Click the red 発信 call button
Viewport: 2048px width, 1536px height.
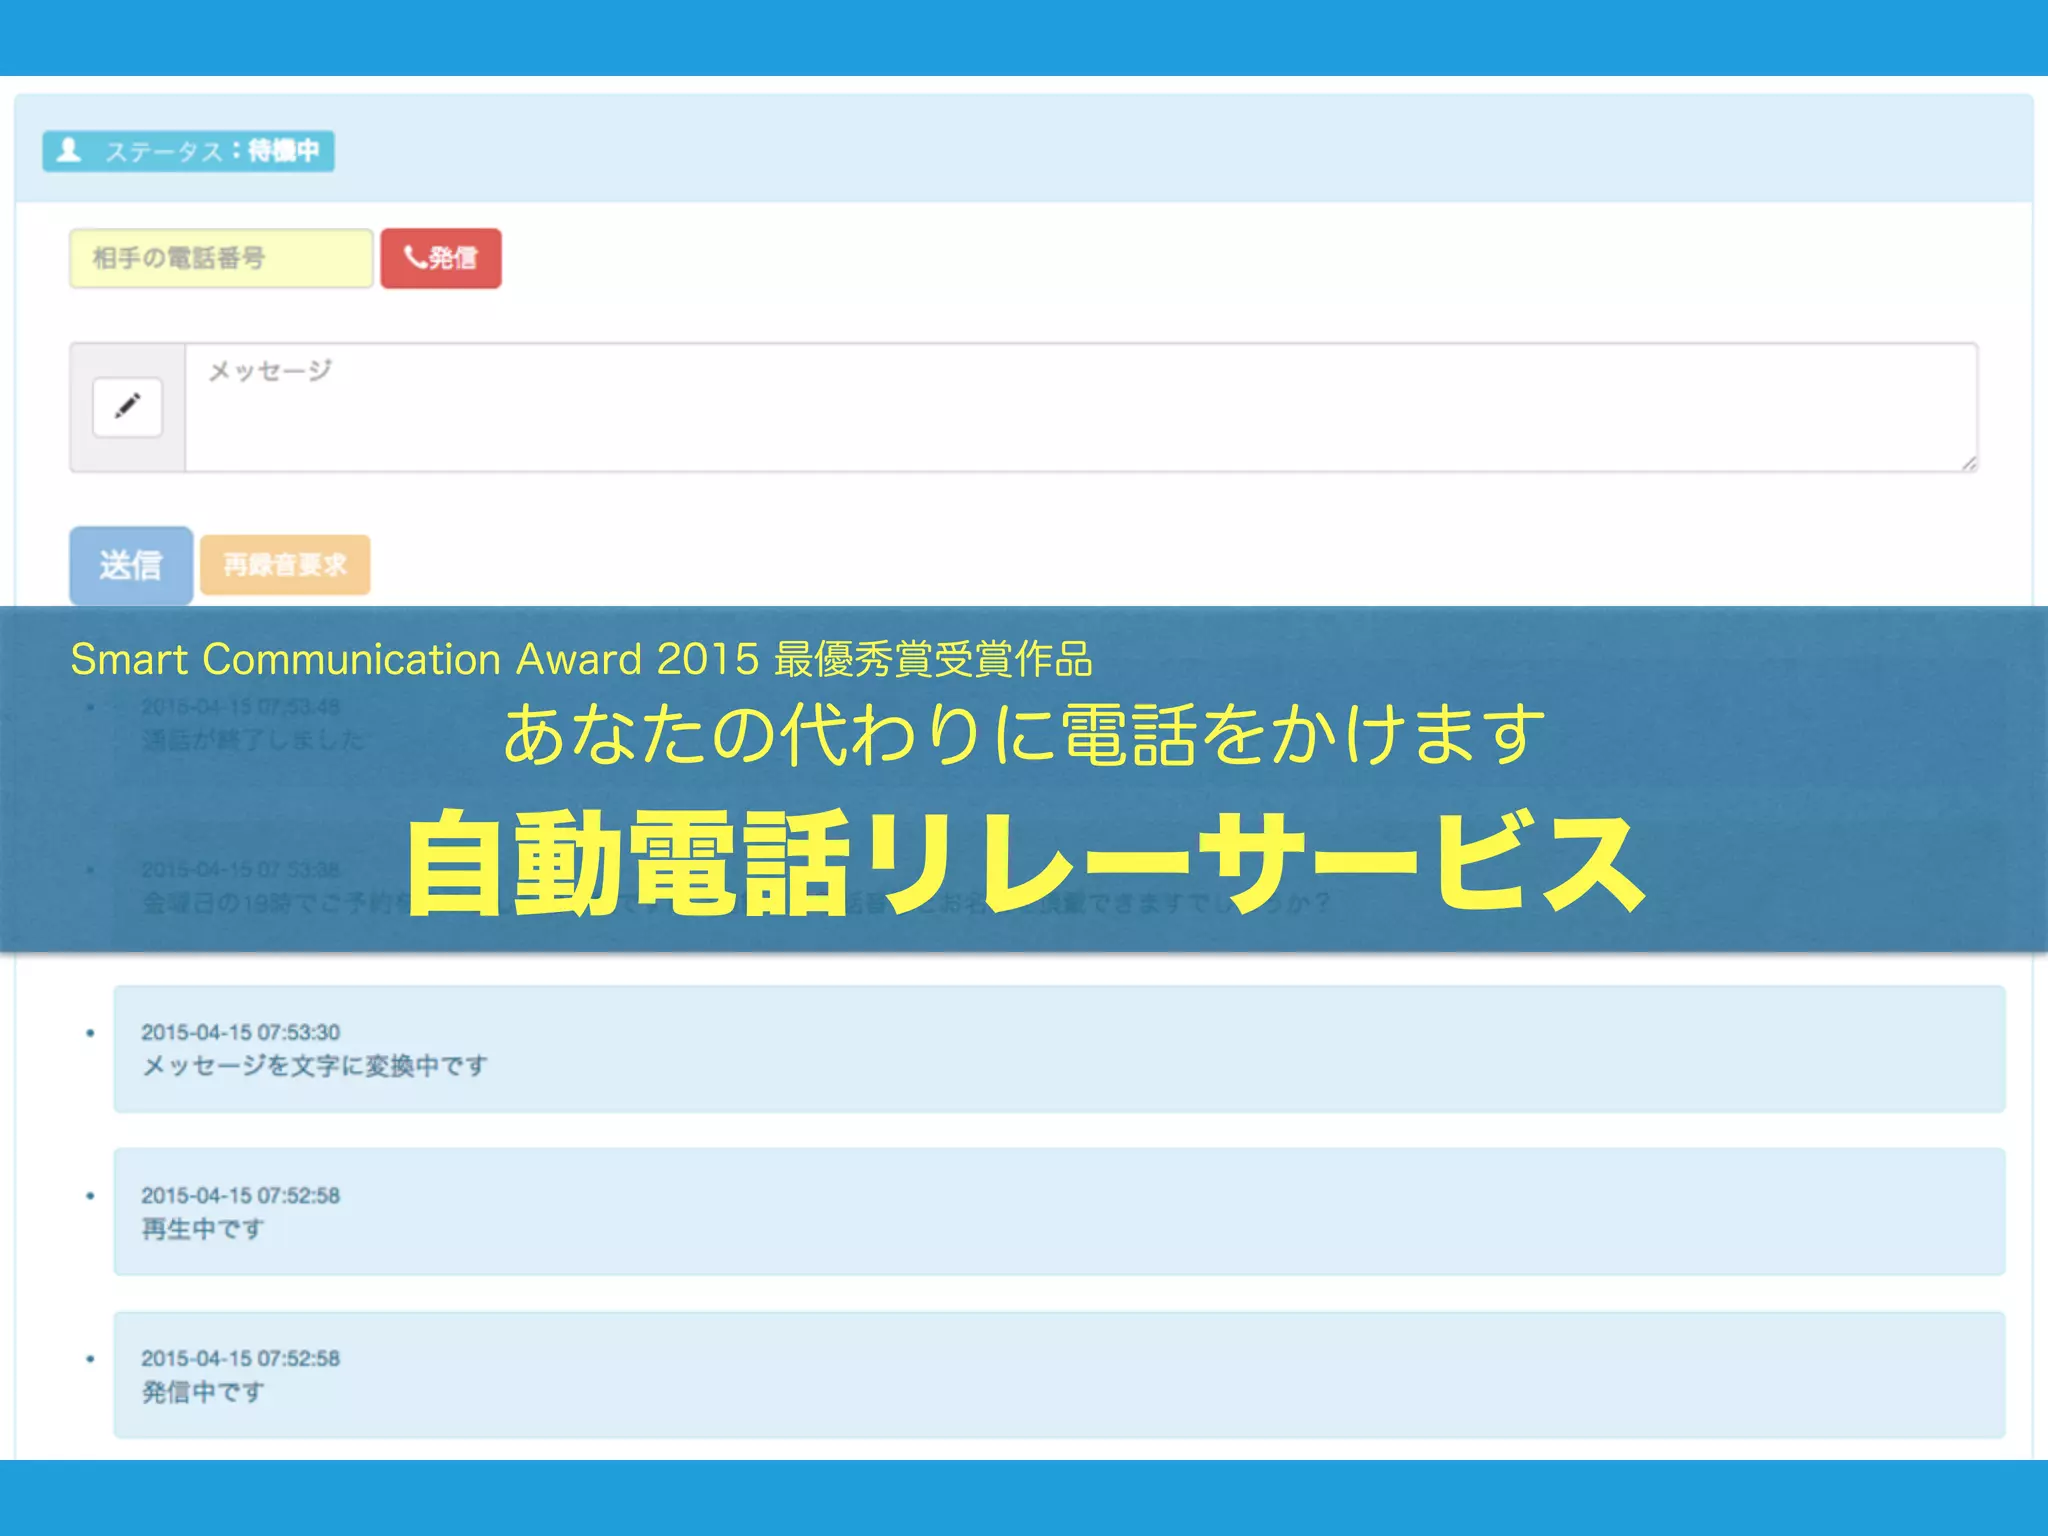click(x=441, y=258)
